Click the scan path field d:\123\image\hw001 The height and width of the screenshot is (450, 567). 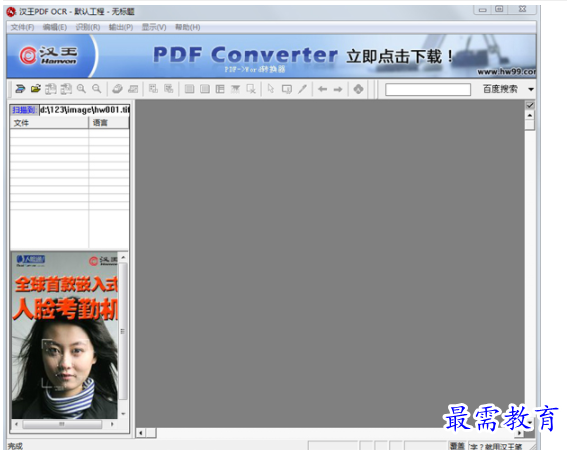pyautogui.click(x=84, y=110)
